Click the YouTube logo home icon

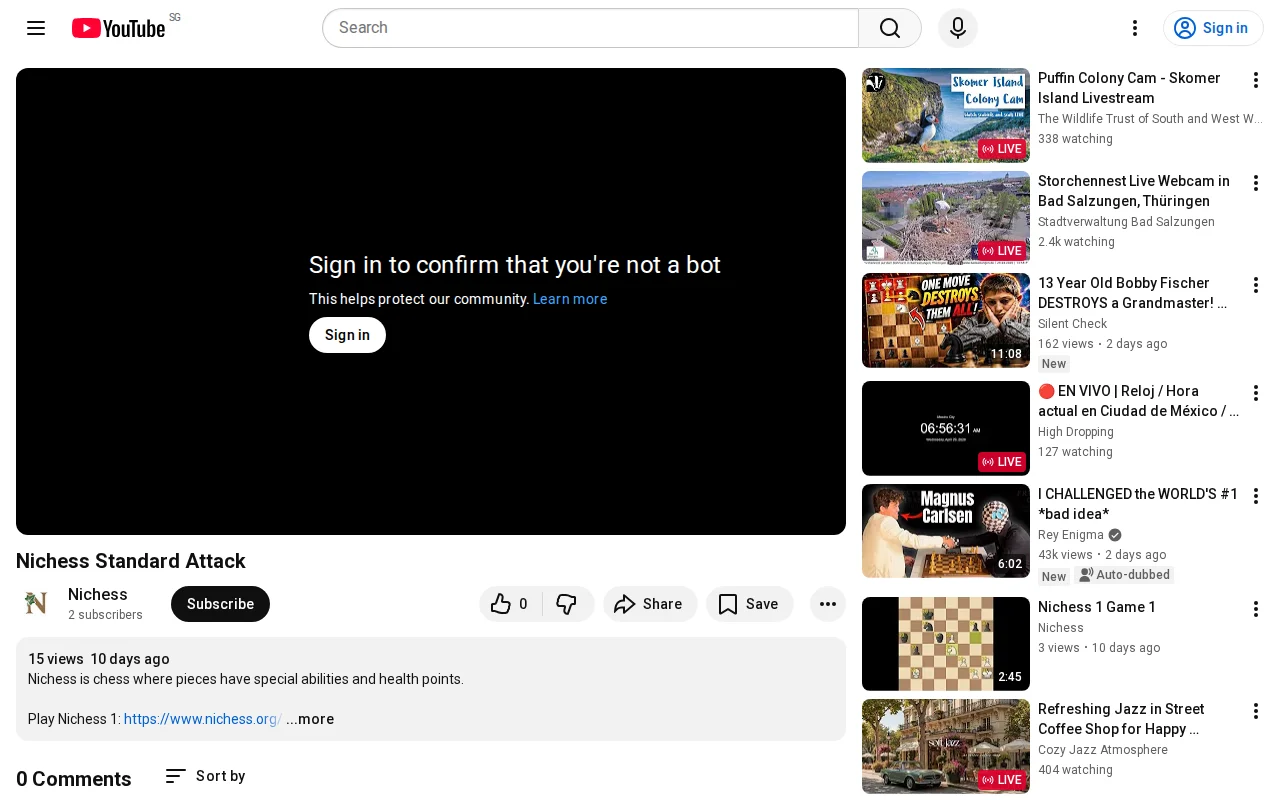118,28
